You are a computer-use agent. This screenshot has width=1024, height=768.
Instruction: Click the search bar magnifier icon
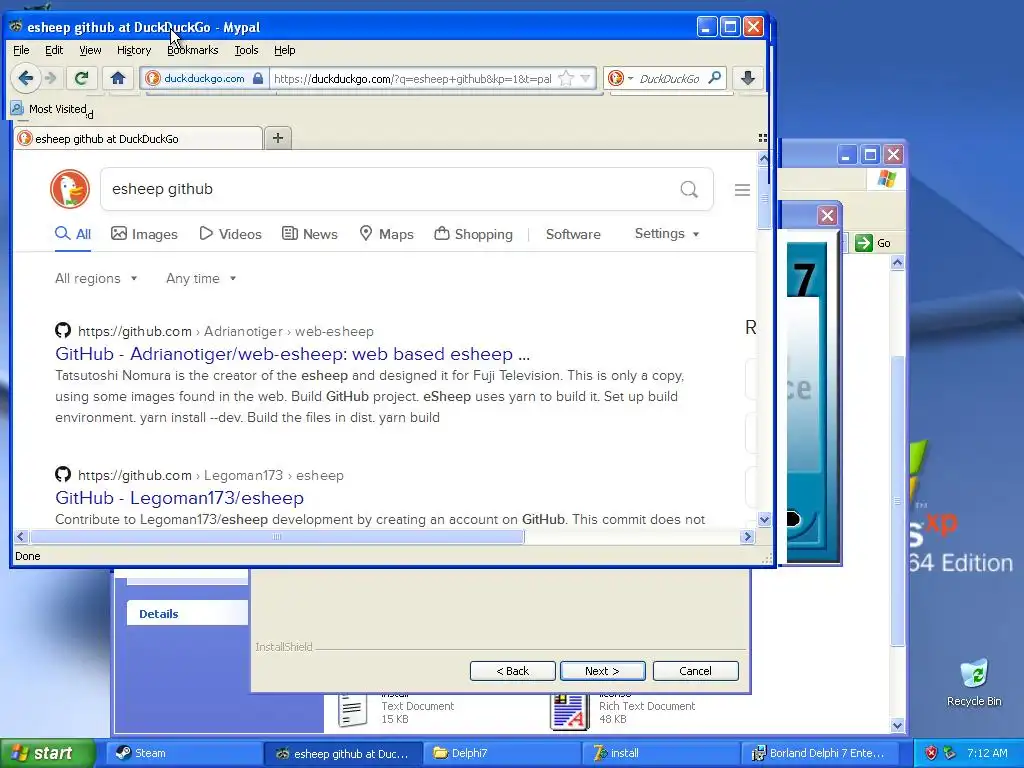pos(715,78)
